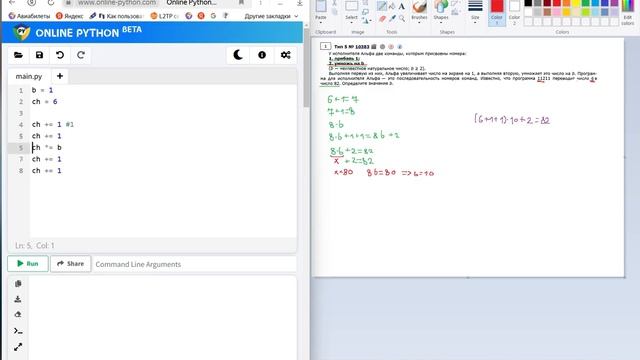Open editor settings gears icon
This screenshot has height=360, width=640.
point(286,55)
